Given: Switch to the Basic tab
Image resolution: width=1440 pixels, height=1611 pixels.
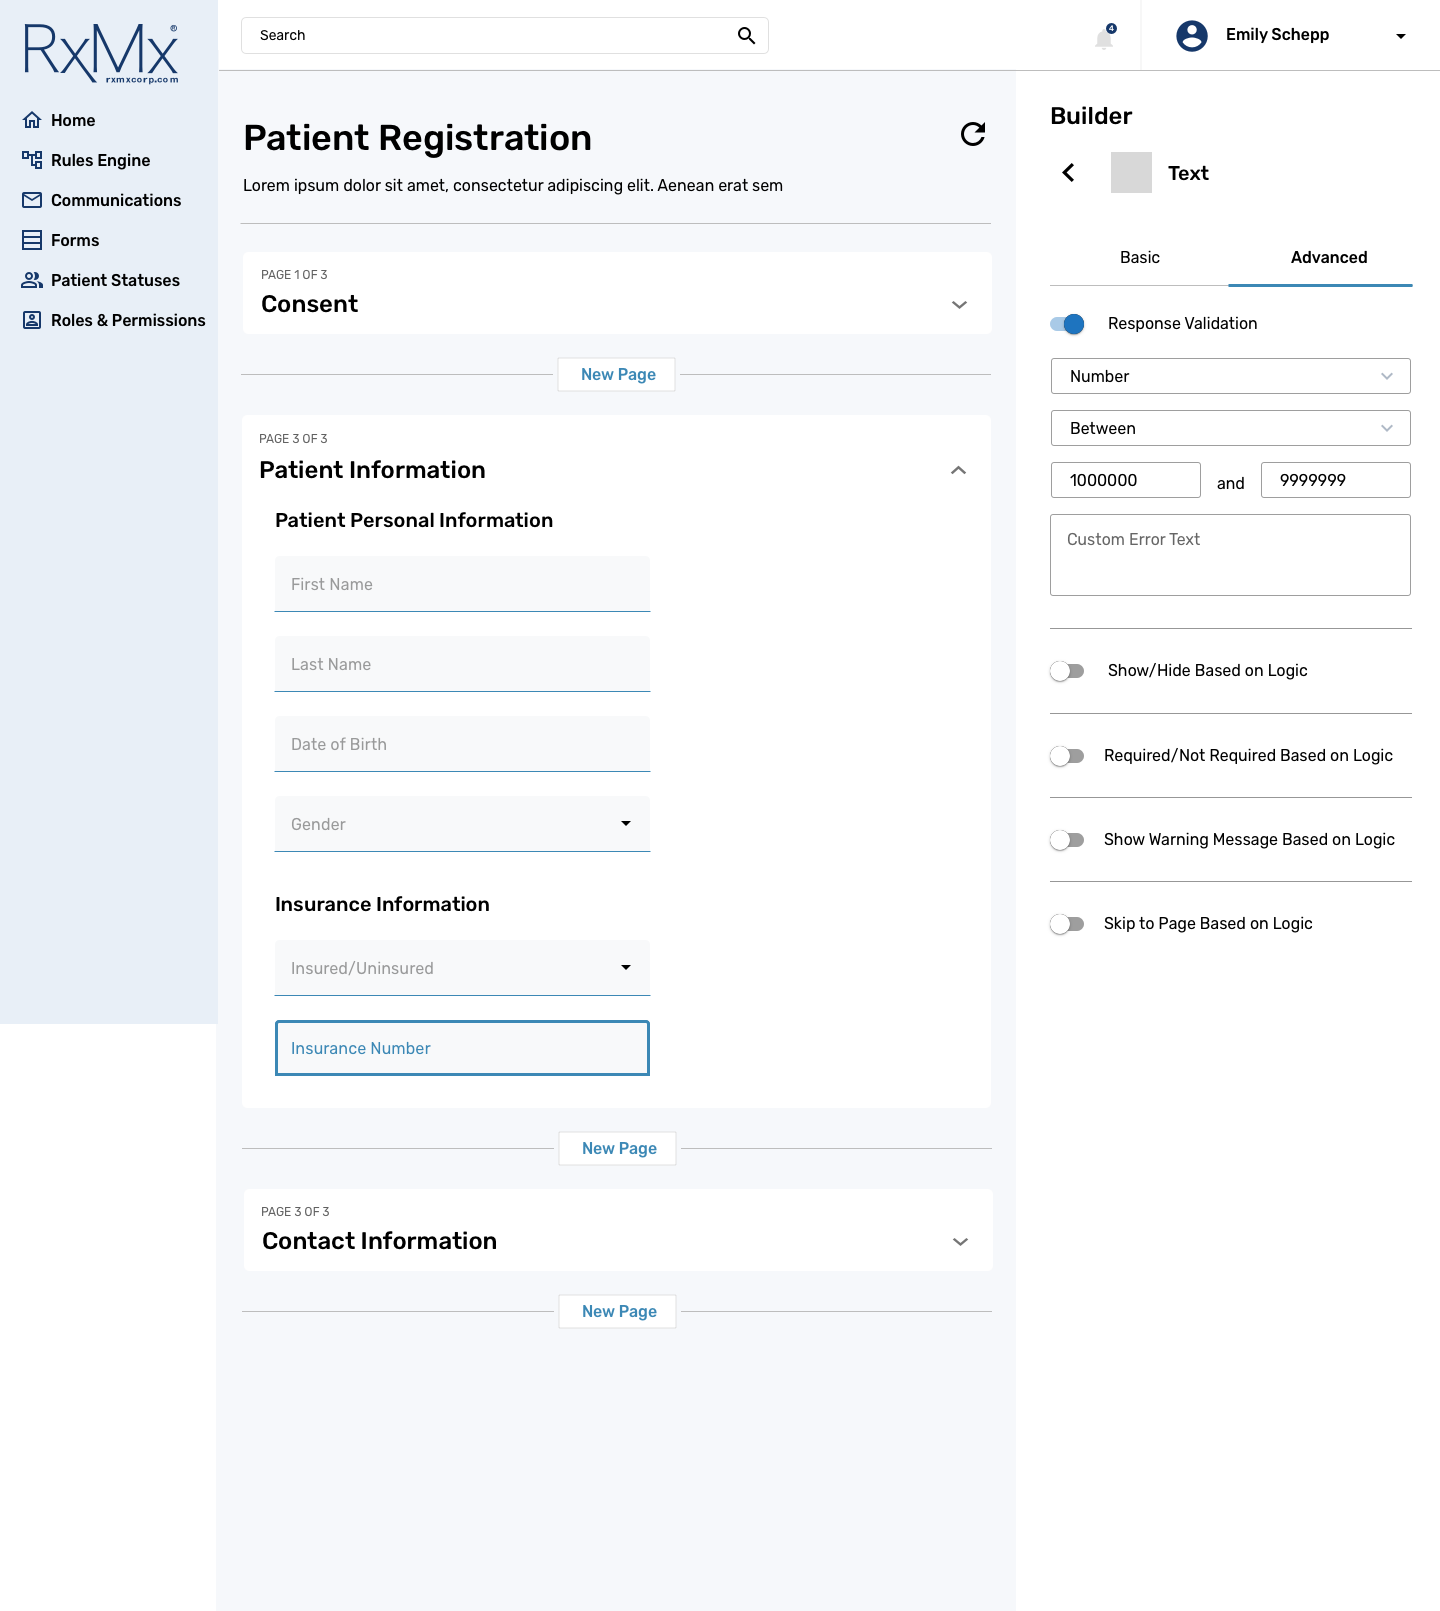Looking at the screenshot, I should point(1140,258).
